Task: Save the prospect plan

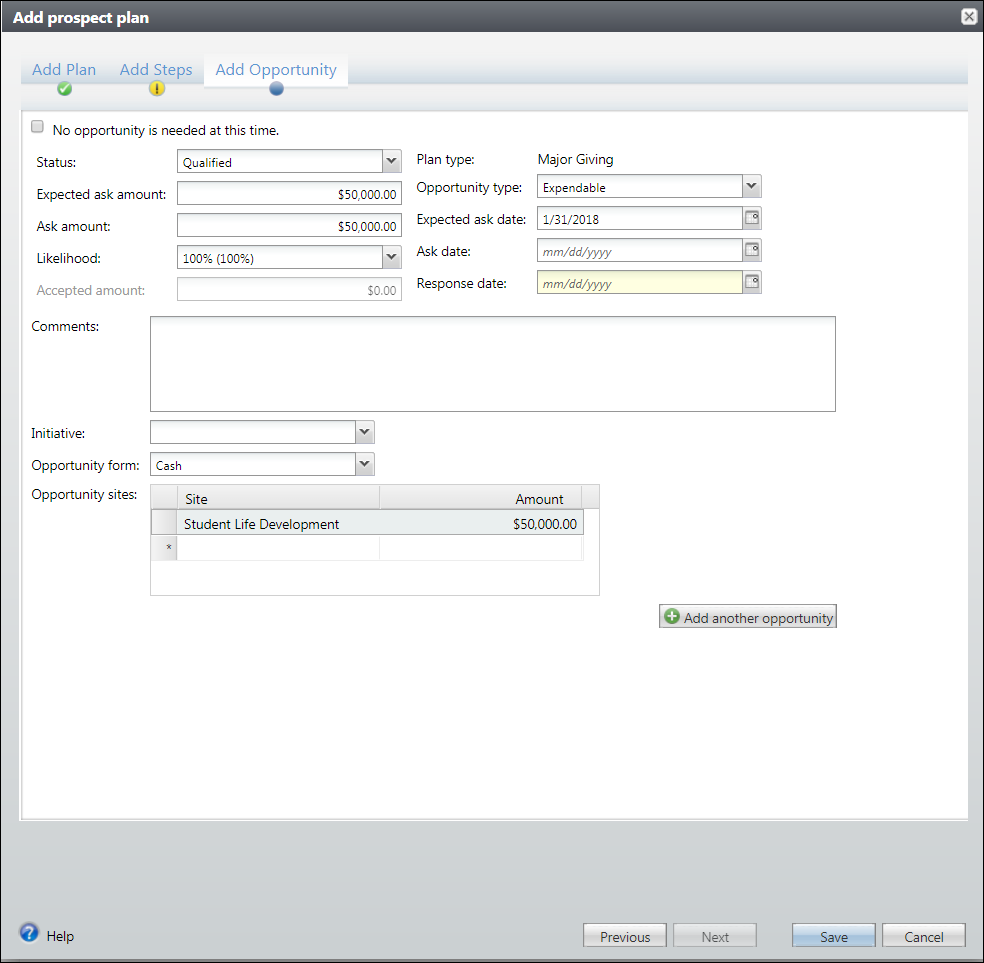Action: 833,935
